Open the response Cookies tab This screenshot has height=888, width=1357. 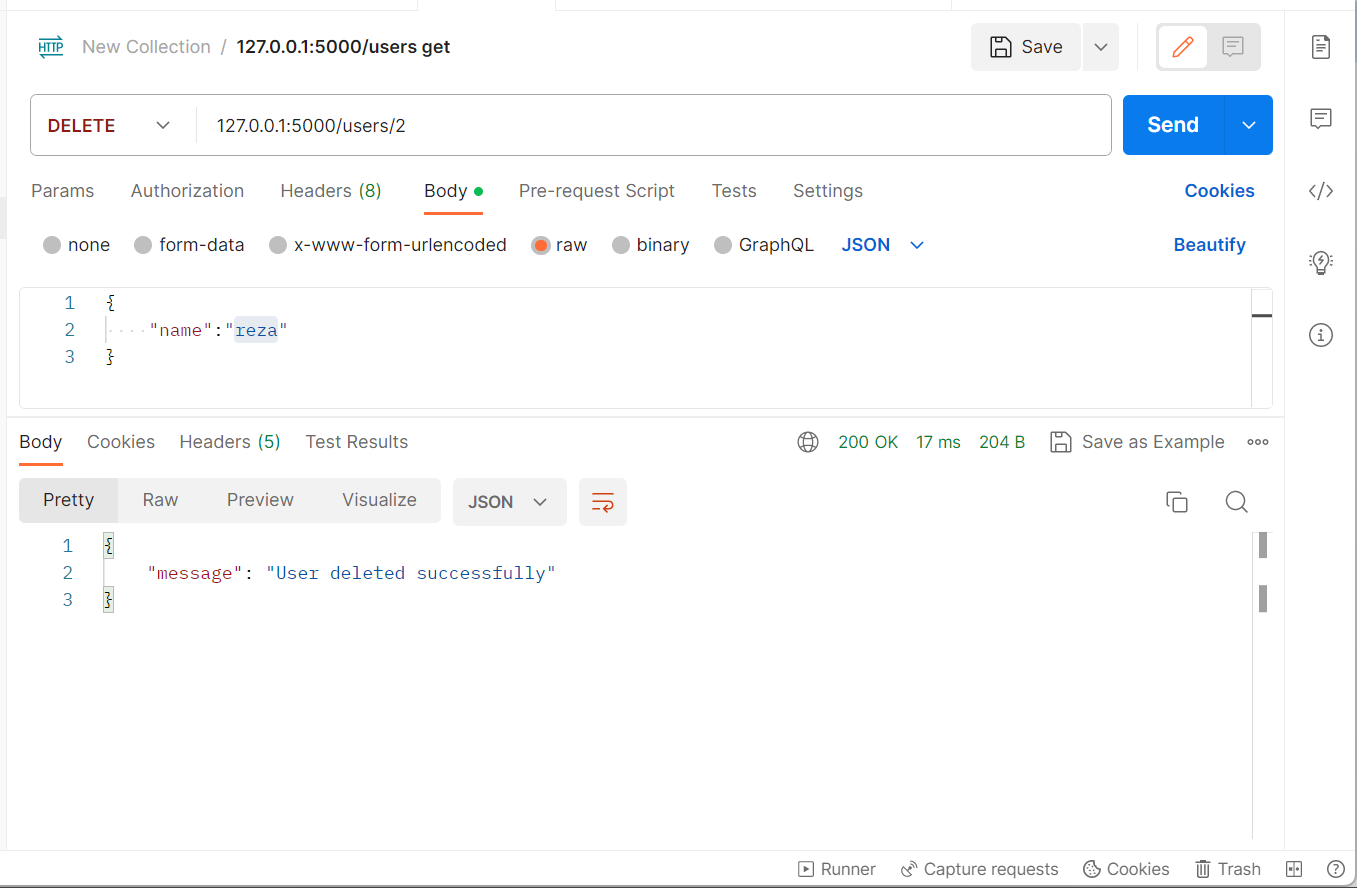121,442
